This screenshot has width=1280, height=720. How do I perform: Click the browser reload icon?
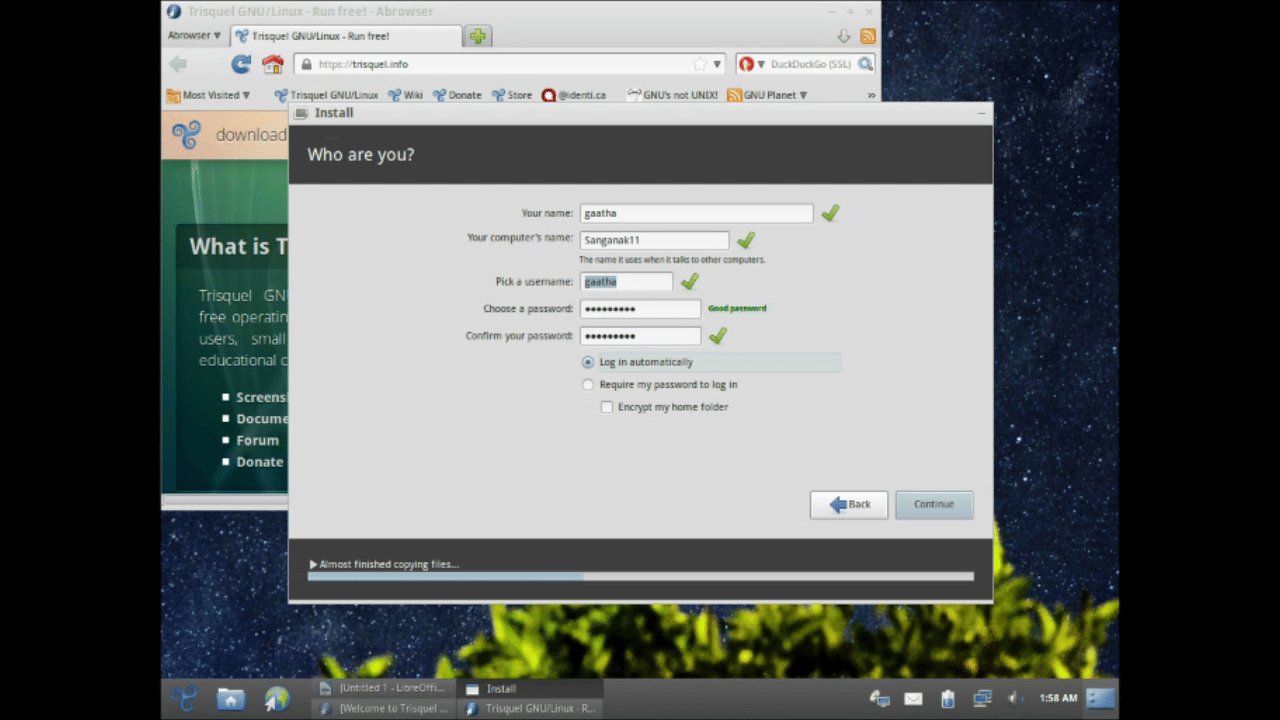tap(241, 64)
